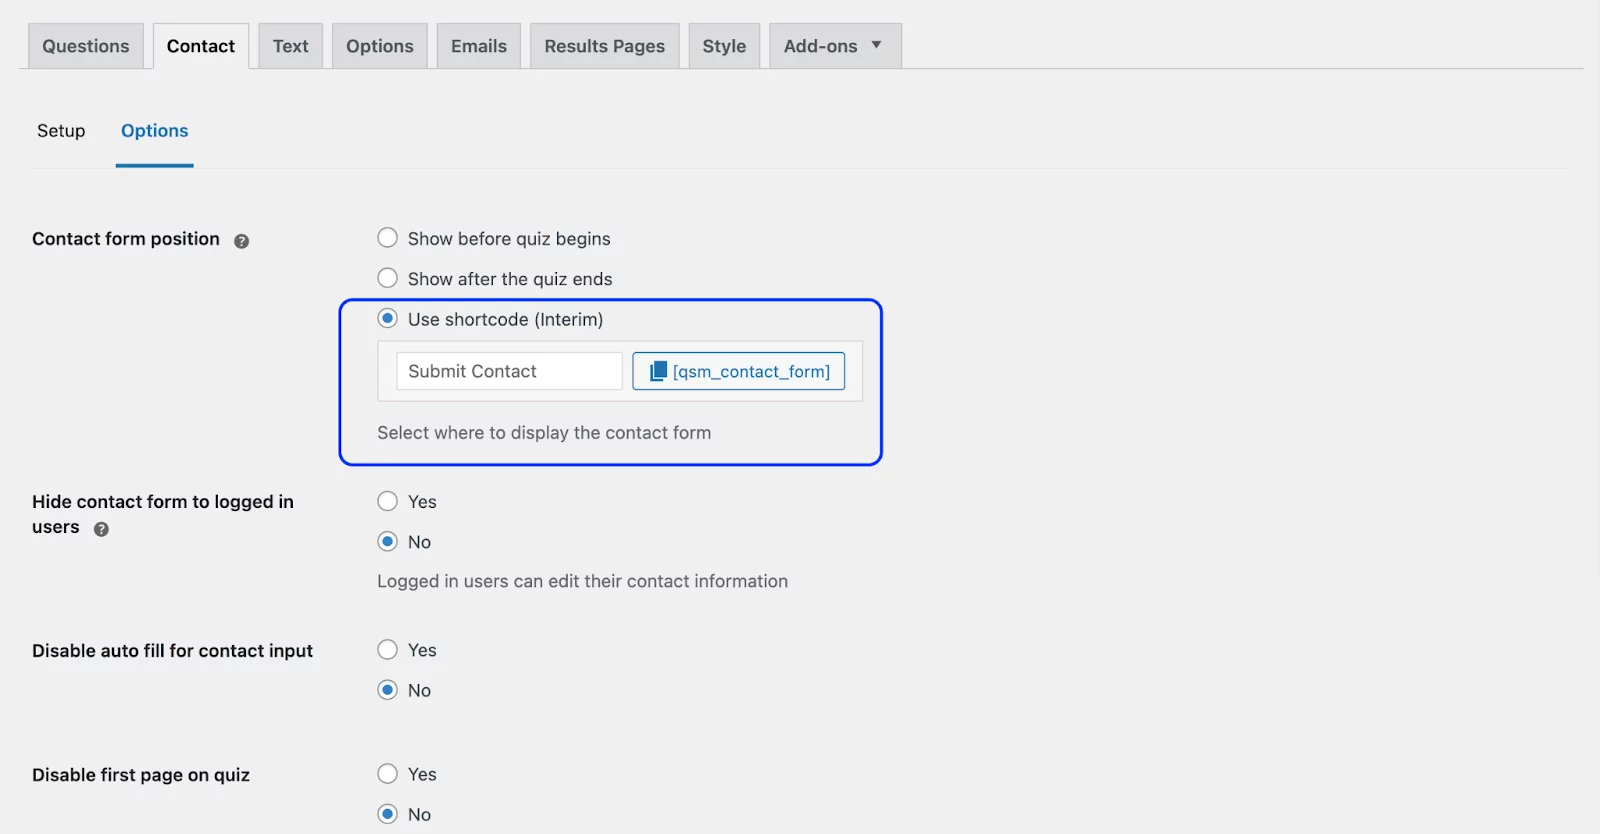Viewport: 1600px width, 834px height.
Task: Set Disable first page to No
Action: (x=388, y=814)
